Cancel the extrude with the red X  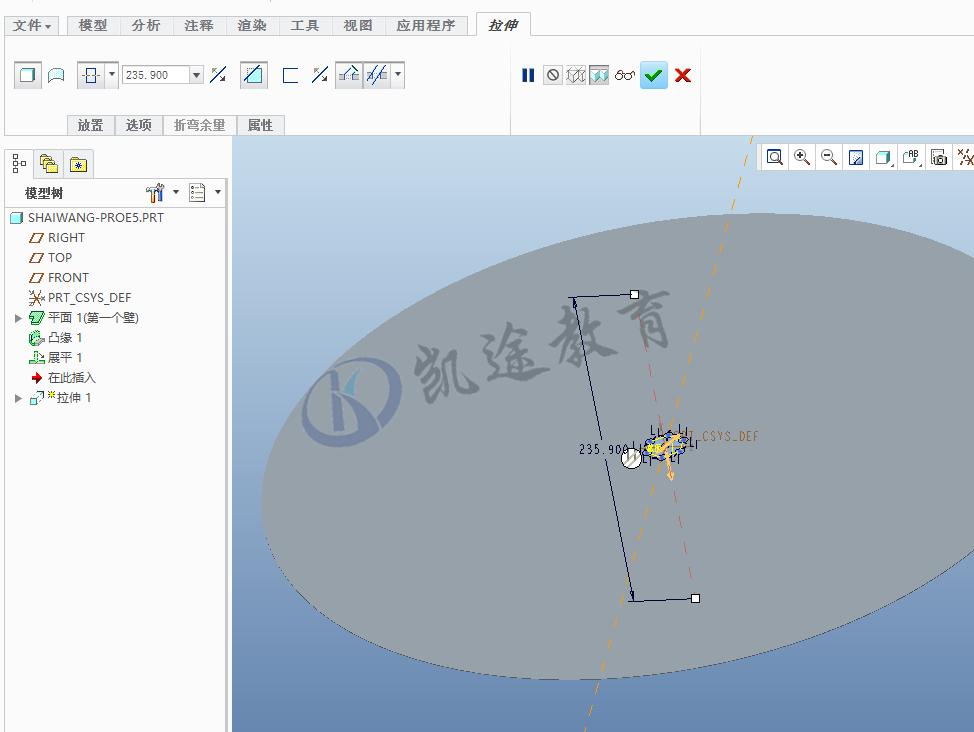tap(682, 74)
